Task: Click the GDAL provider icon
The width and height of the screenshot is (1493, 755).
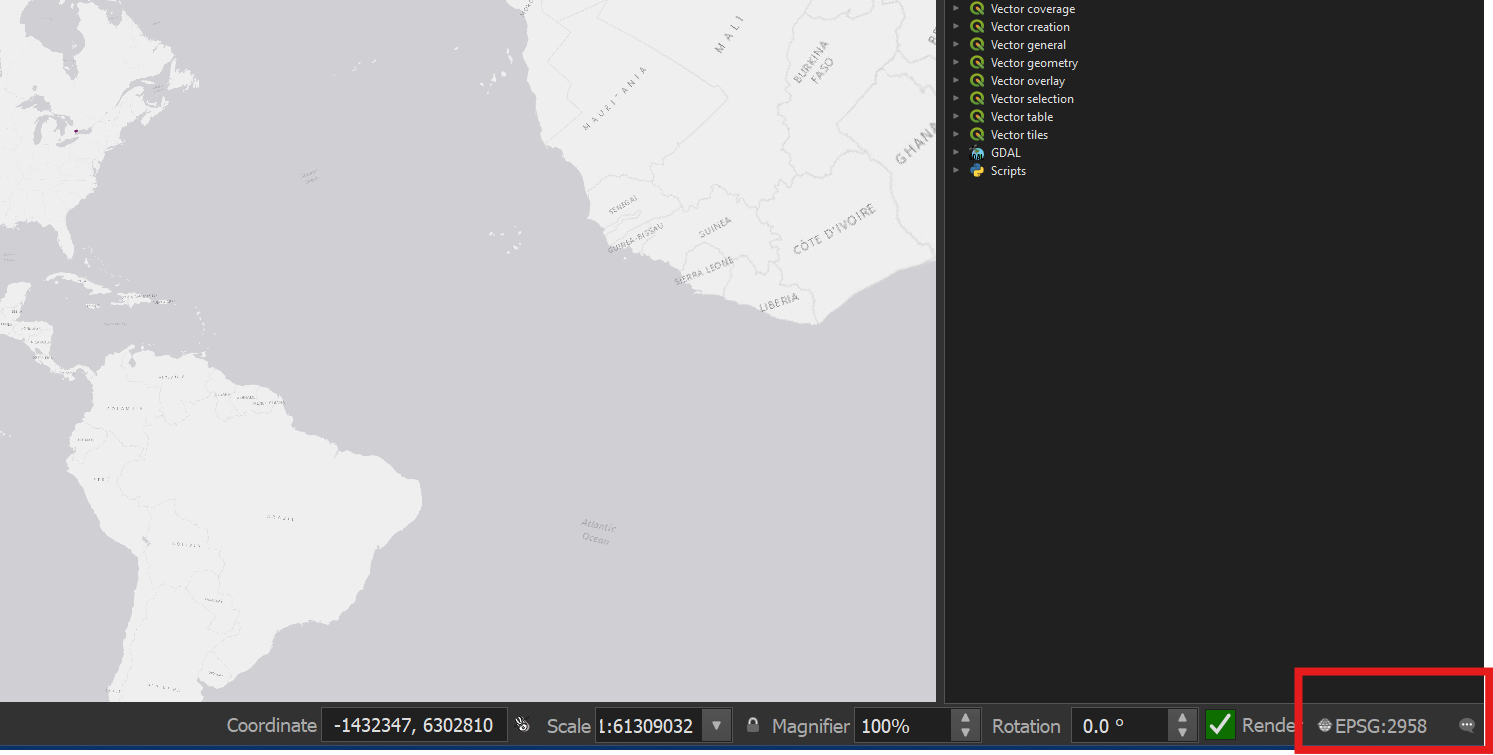Action: pos(977,153)
